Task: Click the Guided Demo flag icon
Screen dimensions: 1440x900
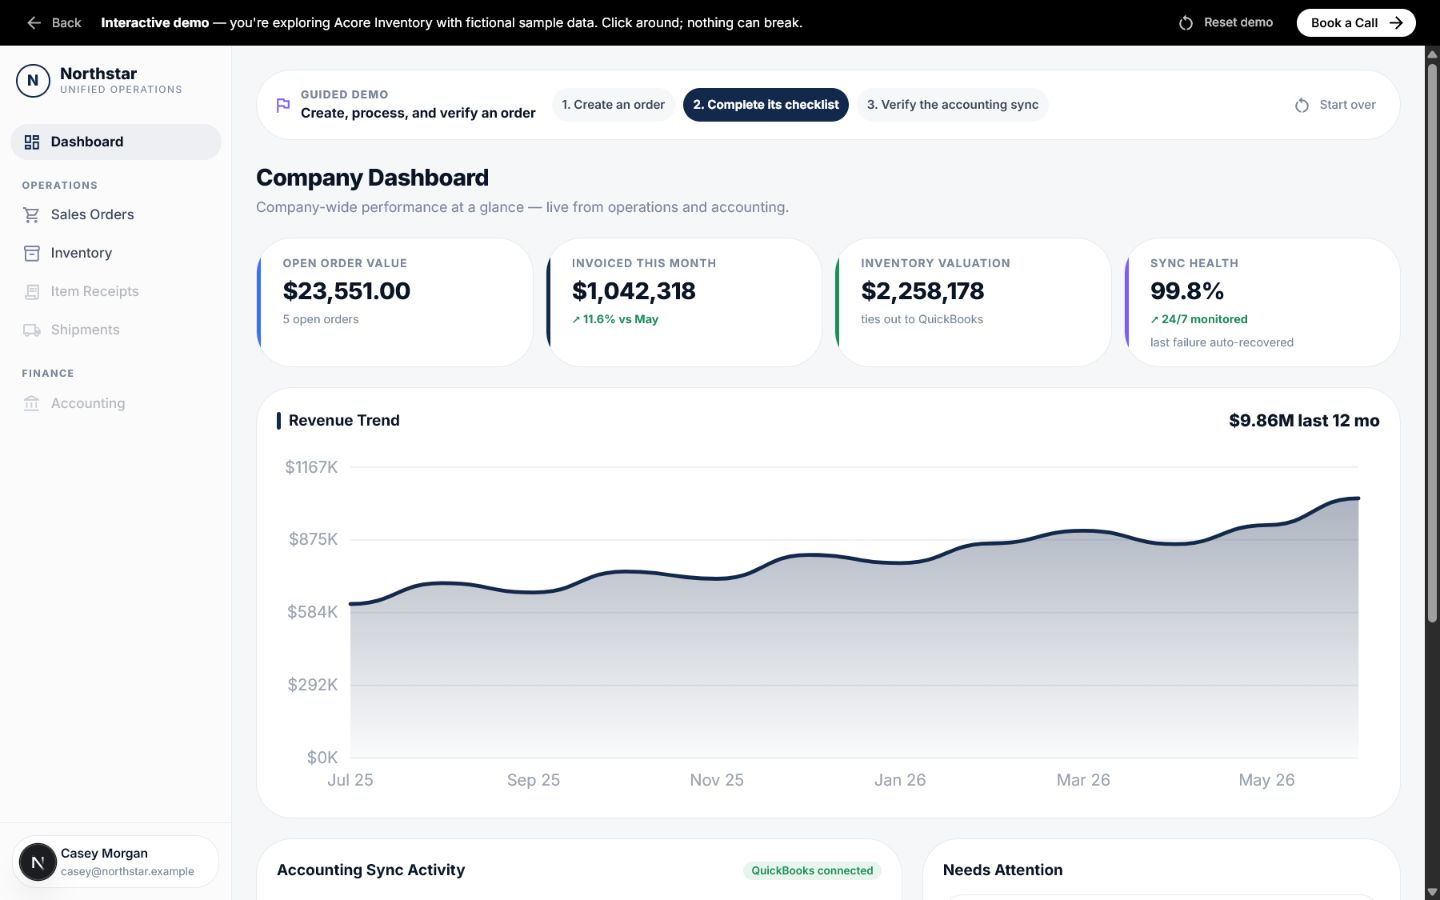Action: coord(283,105)
